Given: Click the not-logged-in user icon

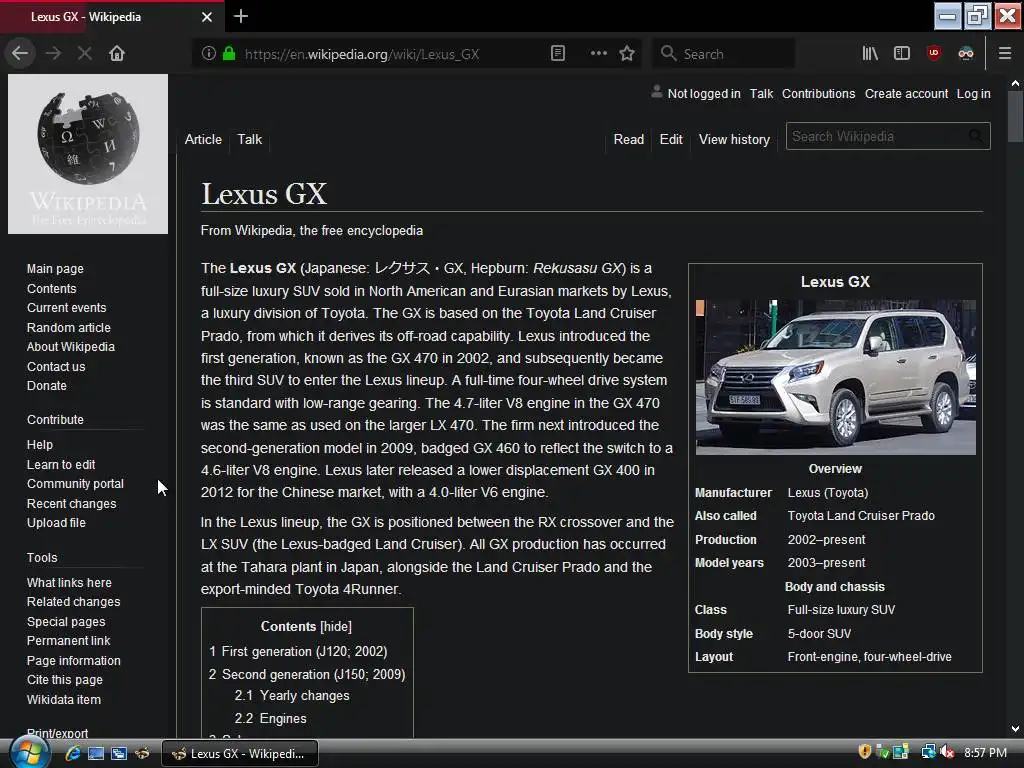Looking at the screenshot, I should point(656,93).
